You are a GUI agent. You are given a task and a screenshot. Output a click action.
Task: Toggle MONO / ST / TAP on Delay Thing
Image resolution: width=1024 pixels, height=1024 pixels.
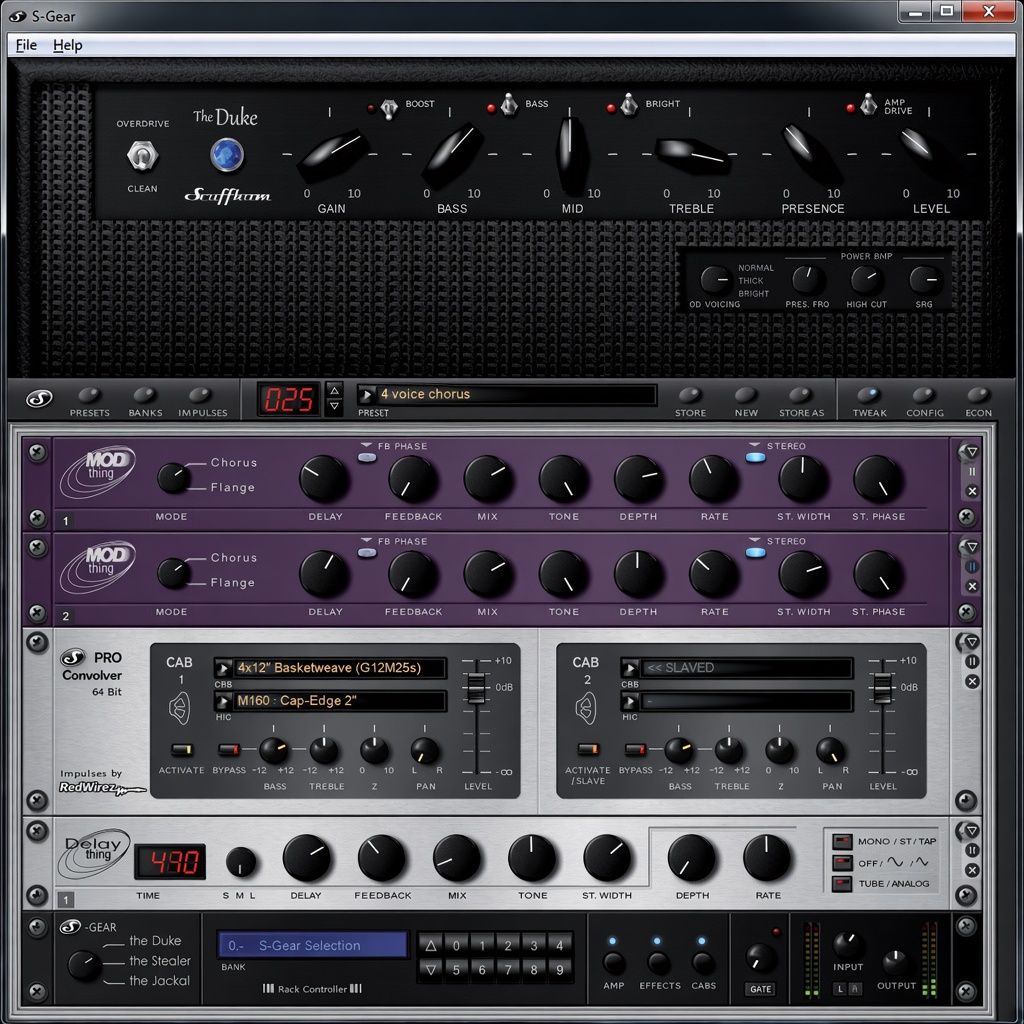point(842,841)
